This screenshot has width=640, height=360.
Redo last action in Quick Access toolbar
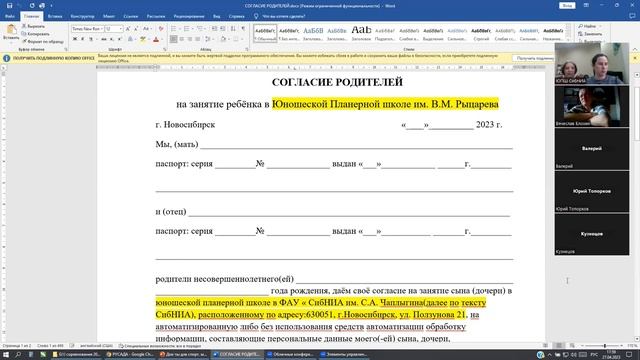click(32, 6)
